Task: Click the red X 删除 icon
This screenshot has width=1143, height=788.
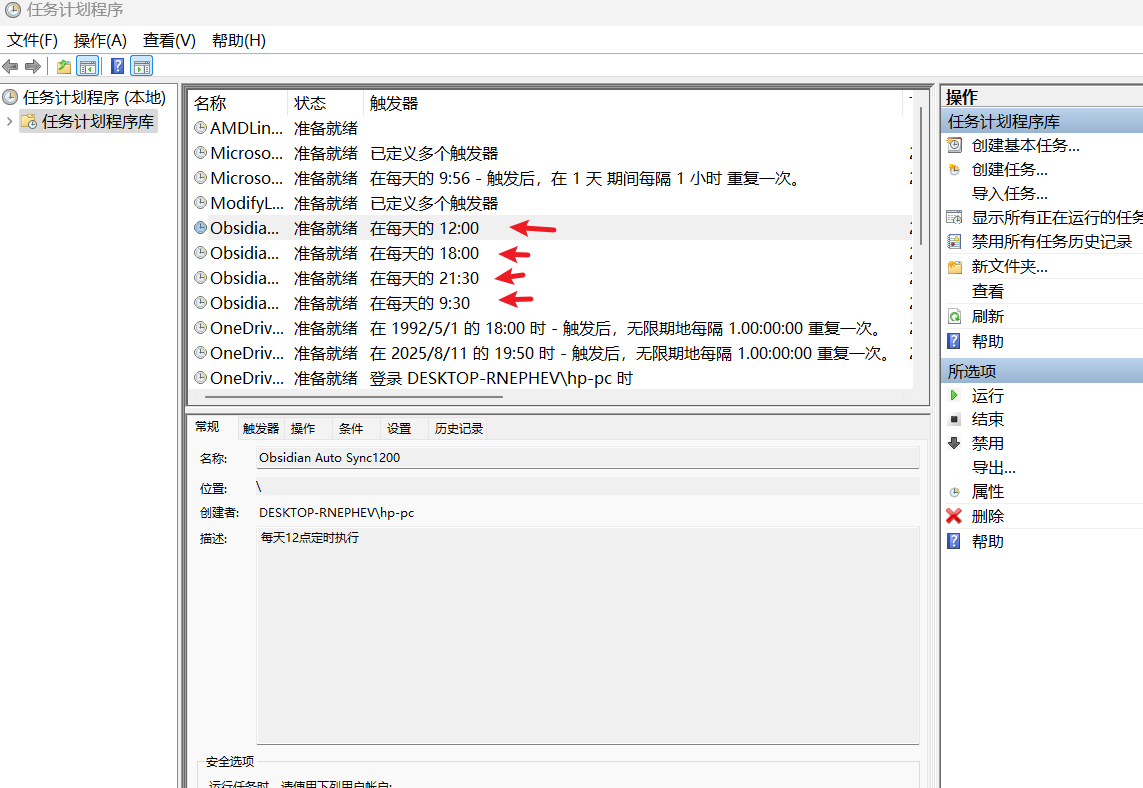Action: (x=954, y=516)
